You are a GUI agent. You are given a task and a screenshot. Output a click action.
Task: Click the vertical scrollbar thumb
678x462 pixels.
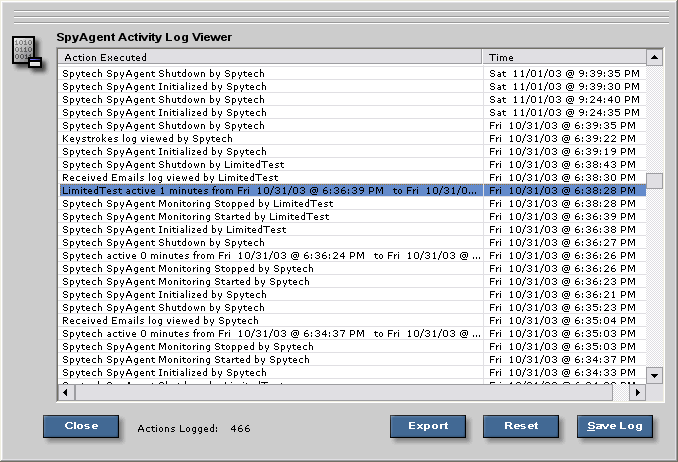(655, 181)
